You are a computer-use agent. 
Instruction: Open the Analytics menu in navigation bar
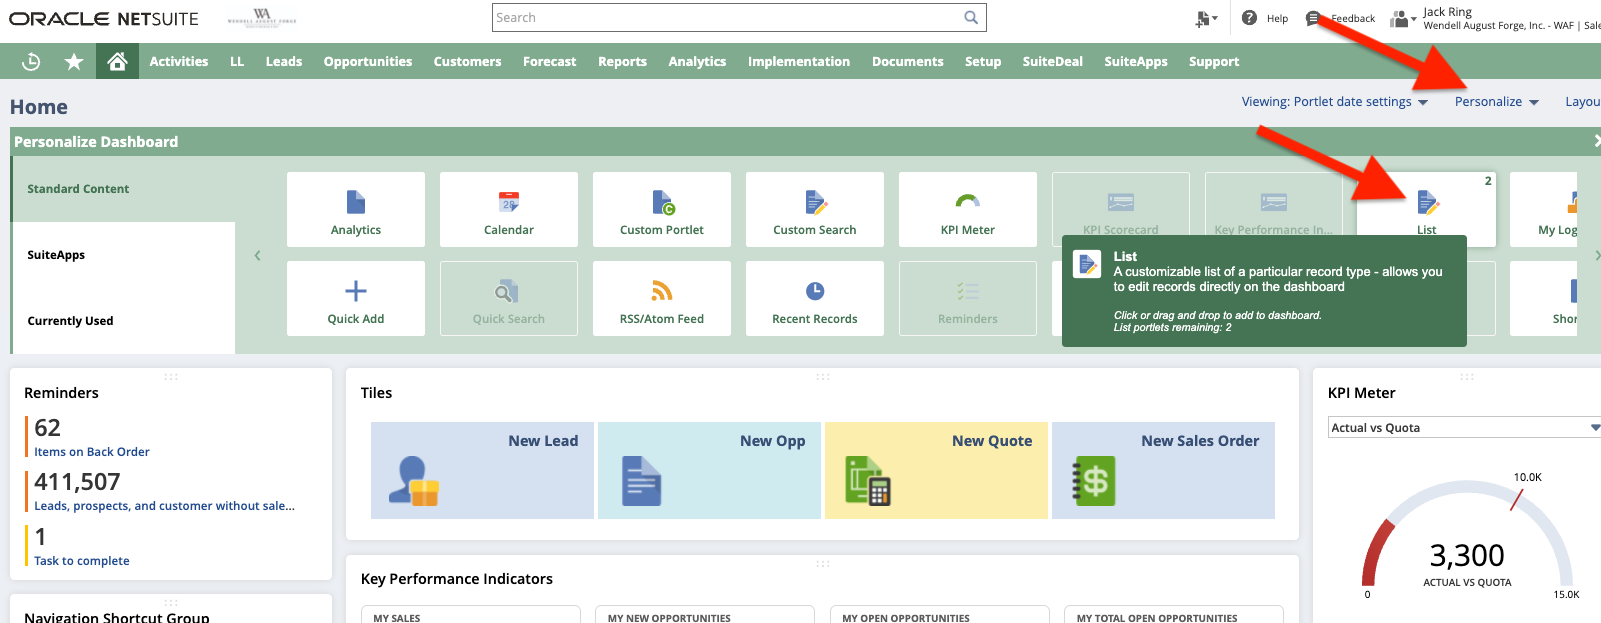[x=697, y=61]
